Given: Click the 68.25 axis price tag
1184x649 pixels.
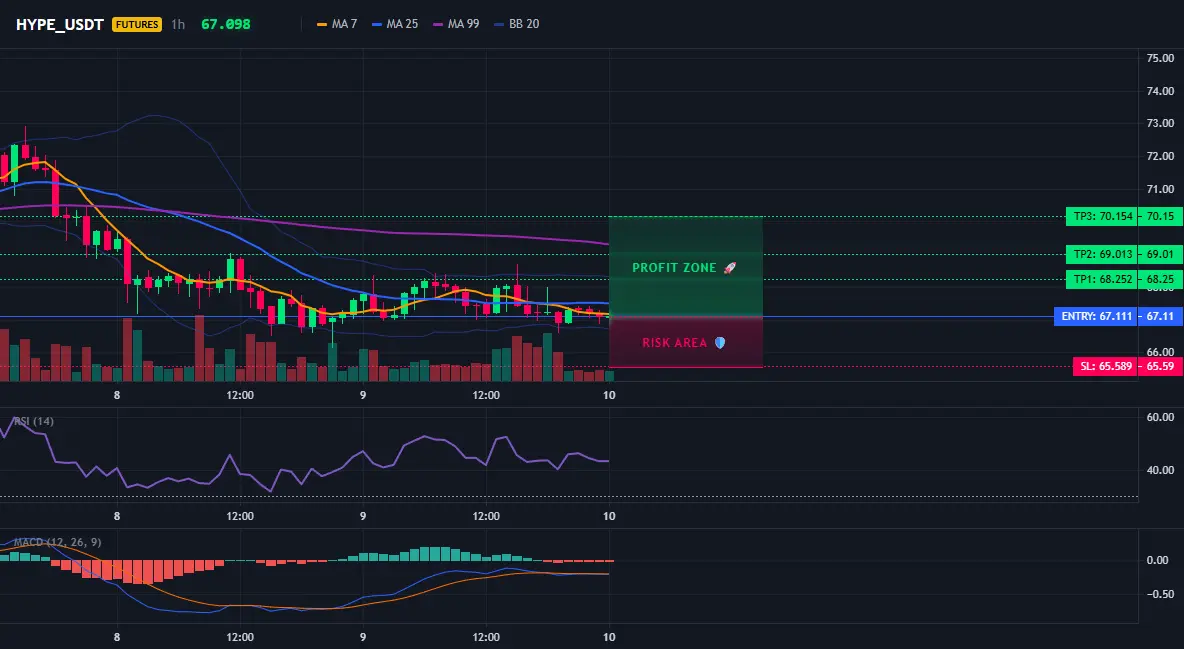Looking at the screenshot, I should tap(1161, 280).
